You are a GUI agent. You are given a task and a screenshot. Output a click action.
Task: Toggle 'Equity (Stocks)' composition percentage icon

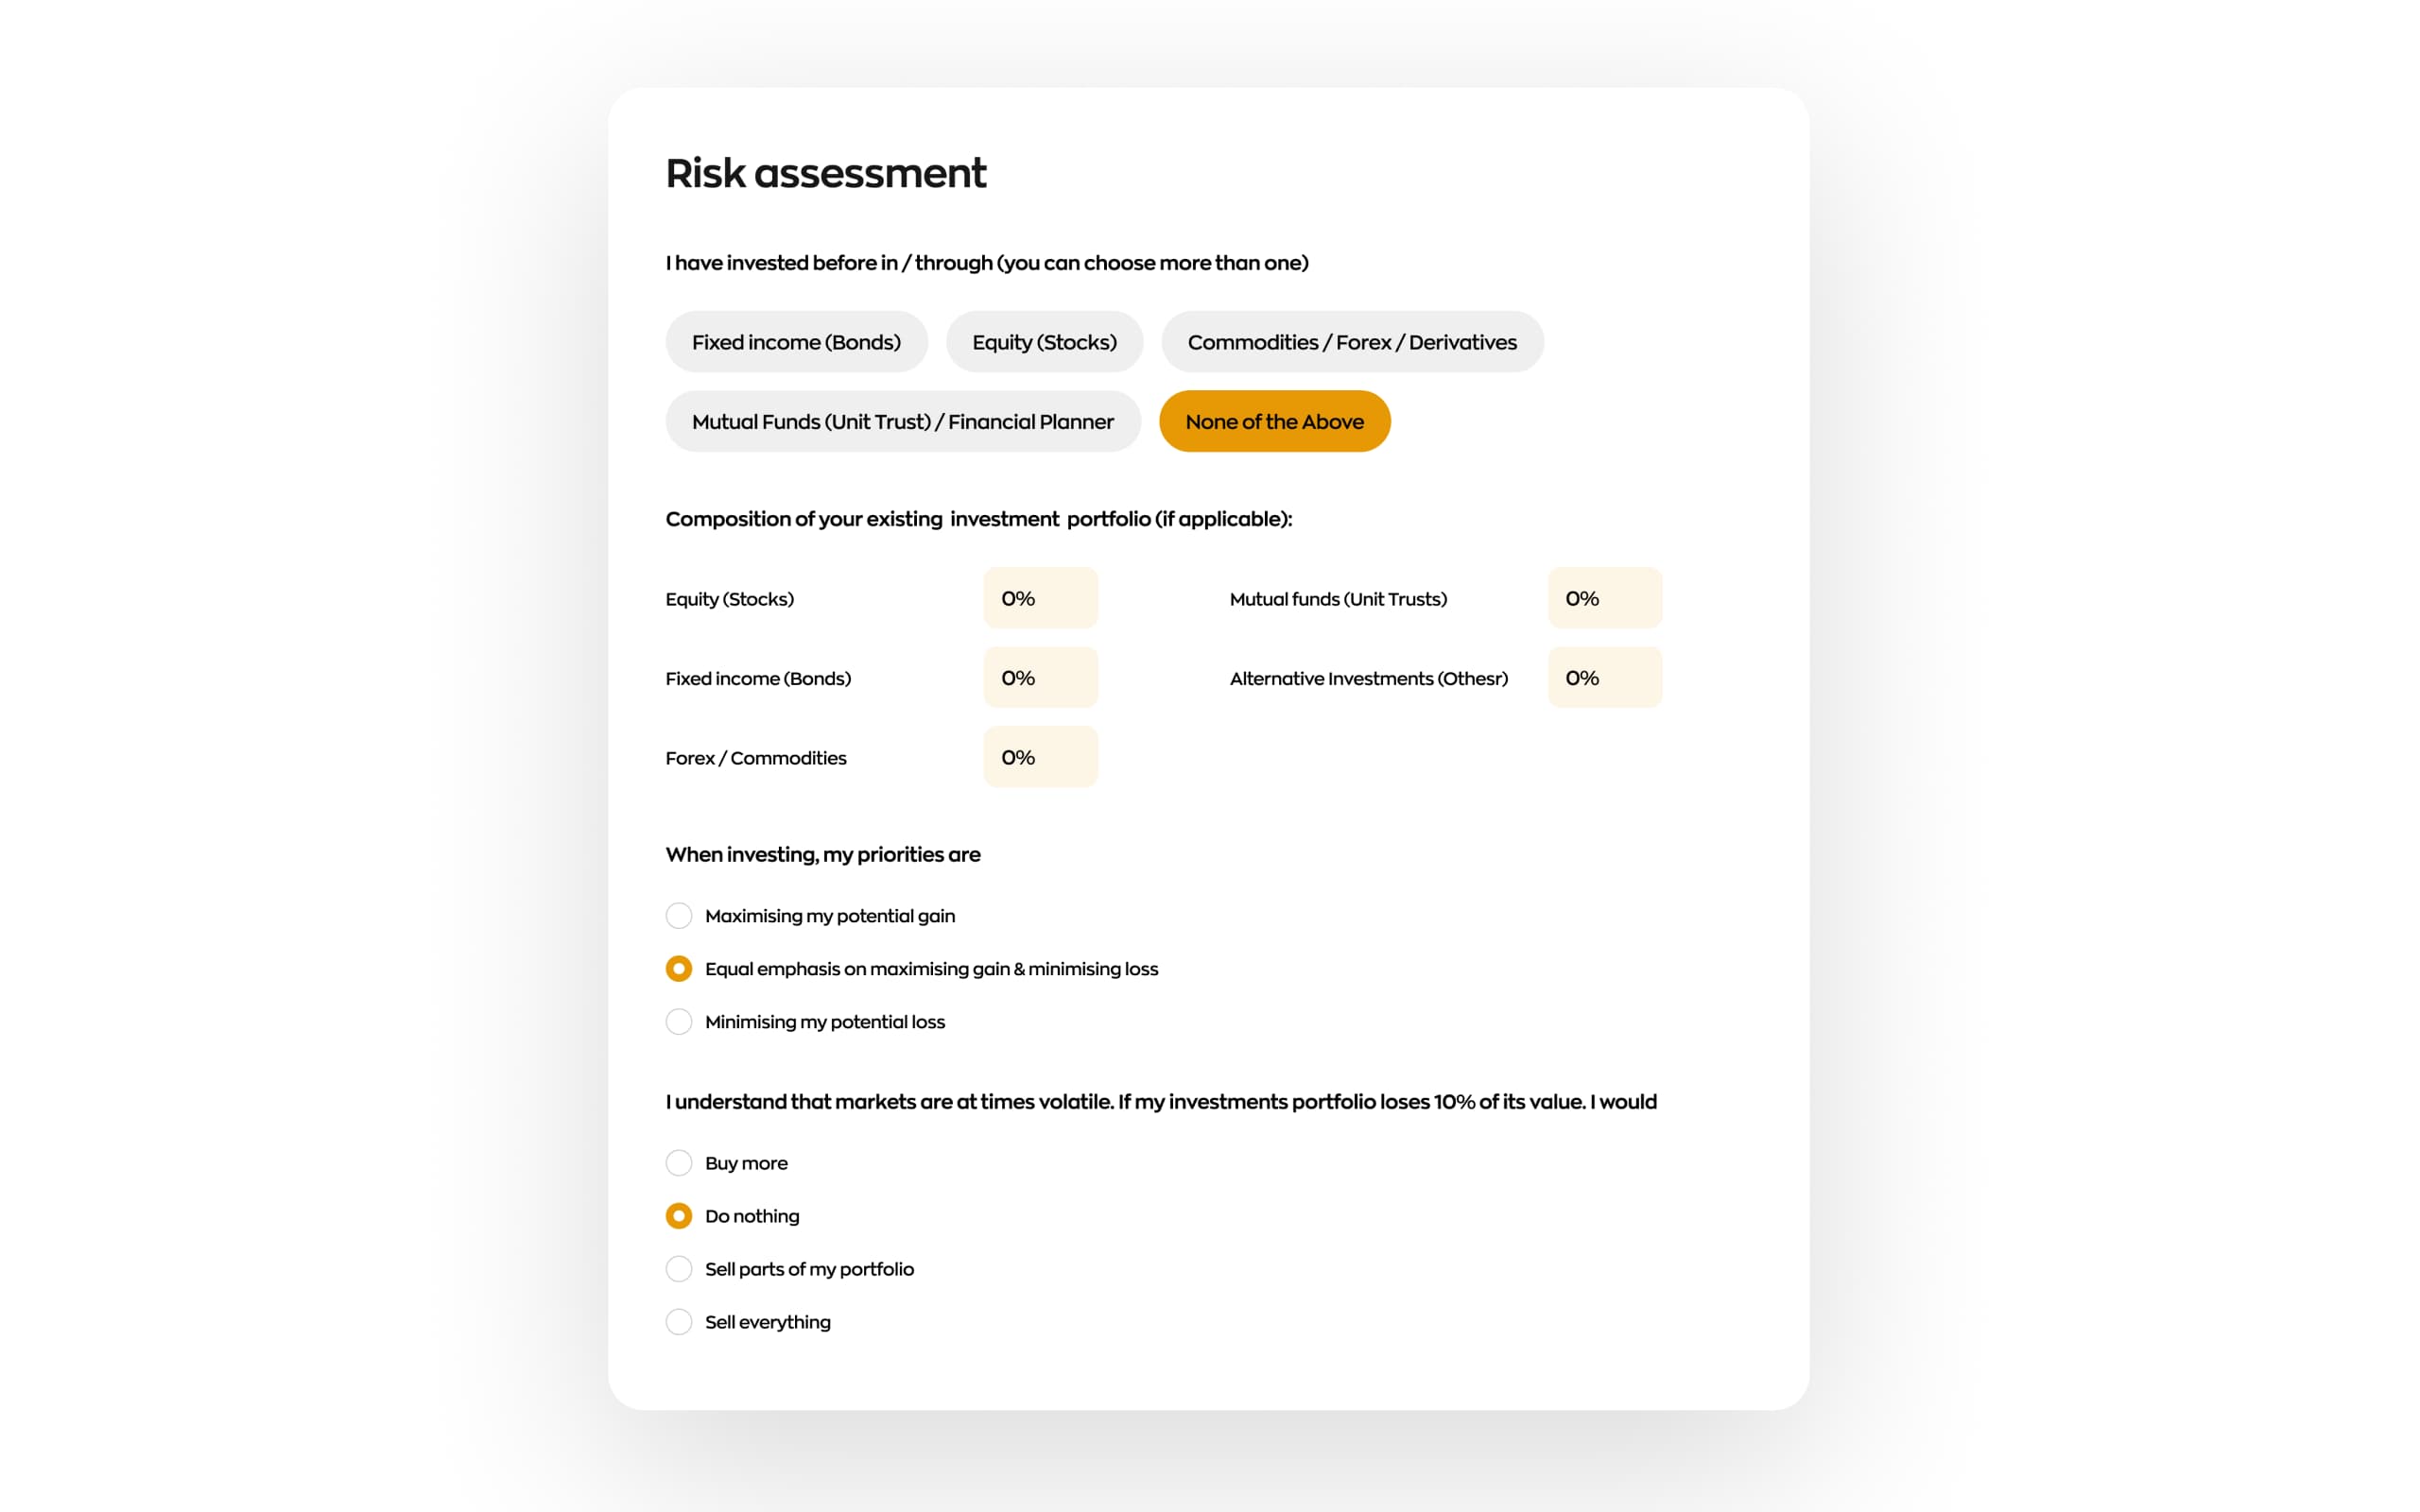point(1040,597)
